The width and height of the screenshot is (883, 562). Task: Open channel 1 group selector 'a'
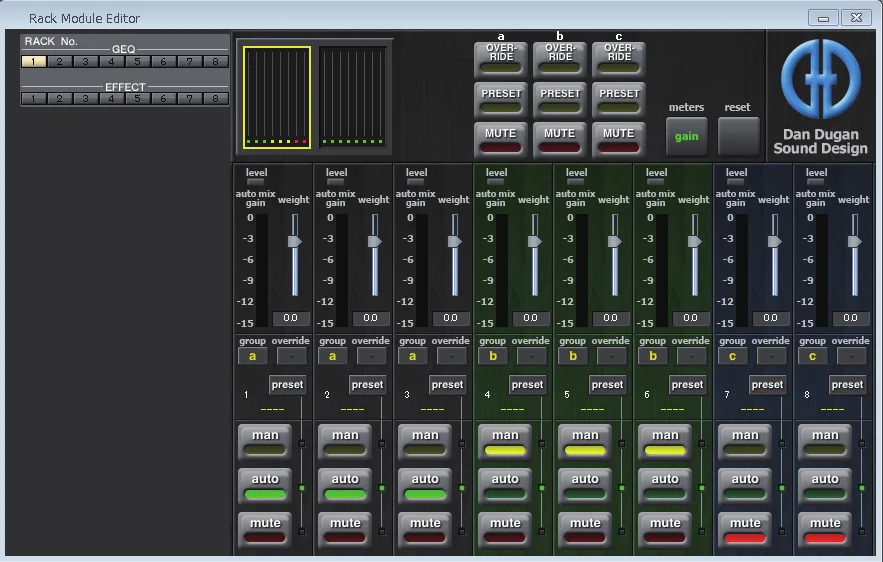tap(253, 356)
